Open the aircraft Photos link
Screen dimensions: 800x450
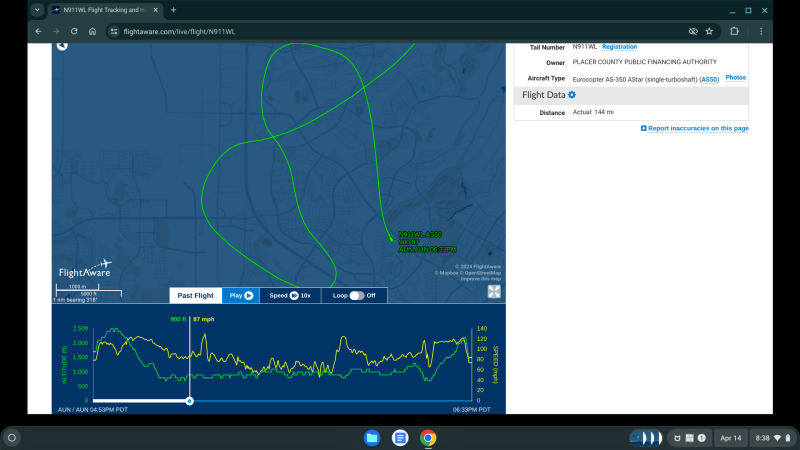pos(735,78)
